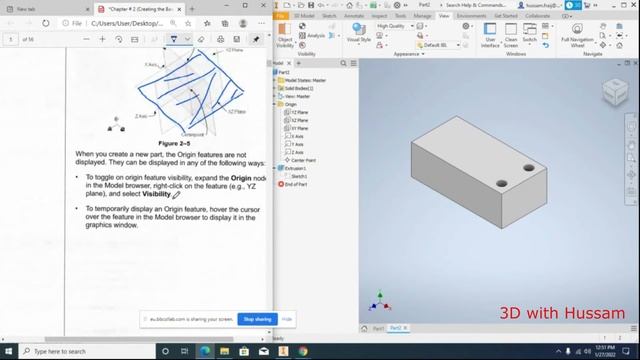The height and width of the screenshot is (360, 640).
Task: Expand the Solid Bodies(1) node
Action: [274, 88]
